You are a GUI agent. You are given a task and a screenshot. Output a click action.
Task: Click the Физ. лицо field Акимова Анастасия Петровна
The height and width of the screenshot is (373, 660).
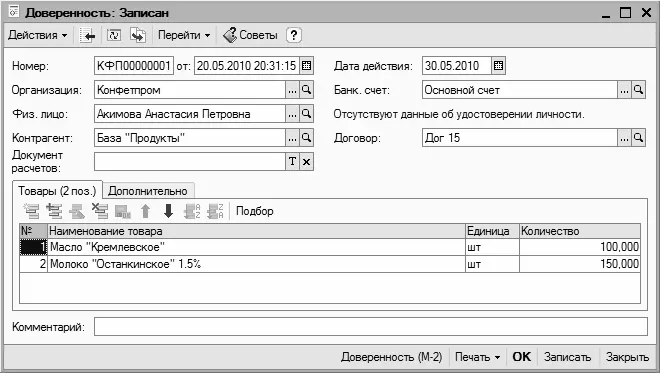point(190,114)
